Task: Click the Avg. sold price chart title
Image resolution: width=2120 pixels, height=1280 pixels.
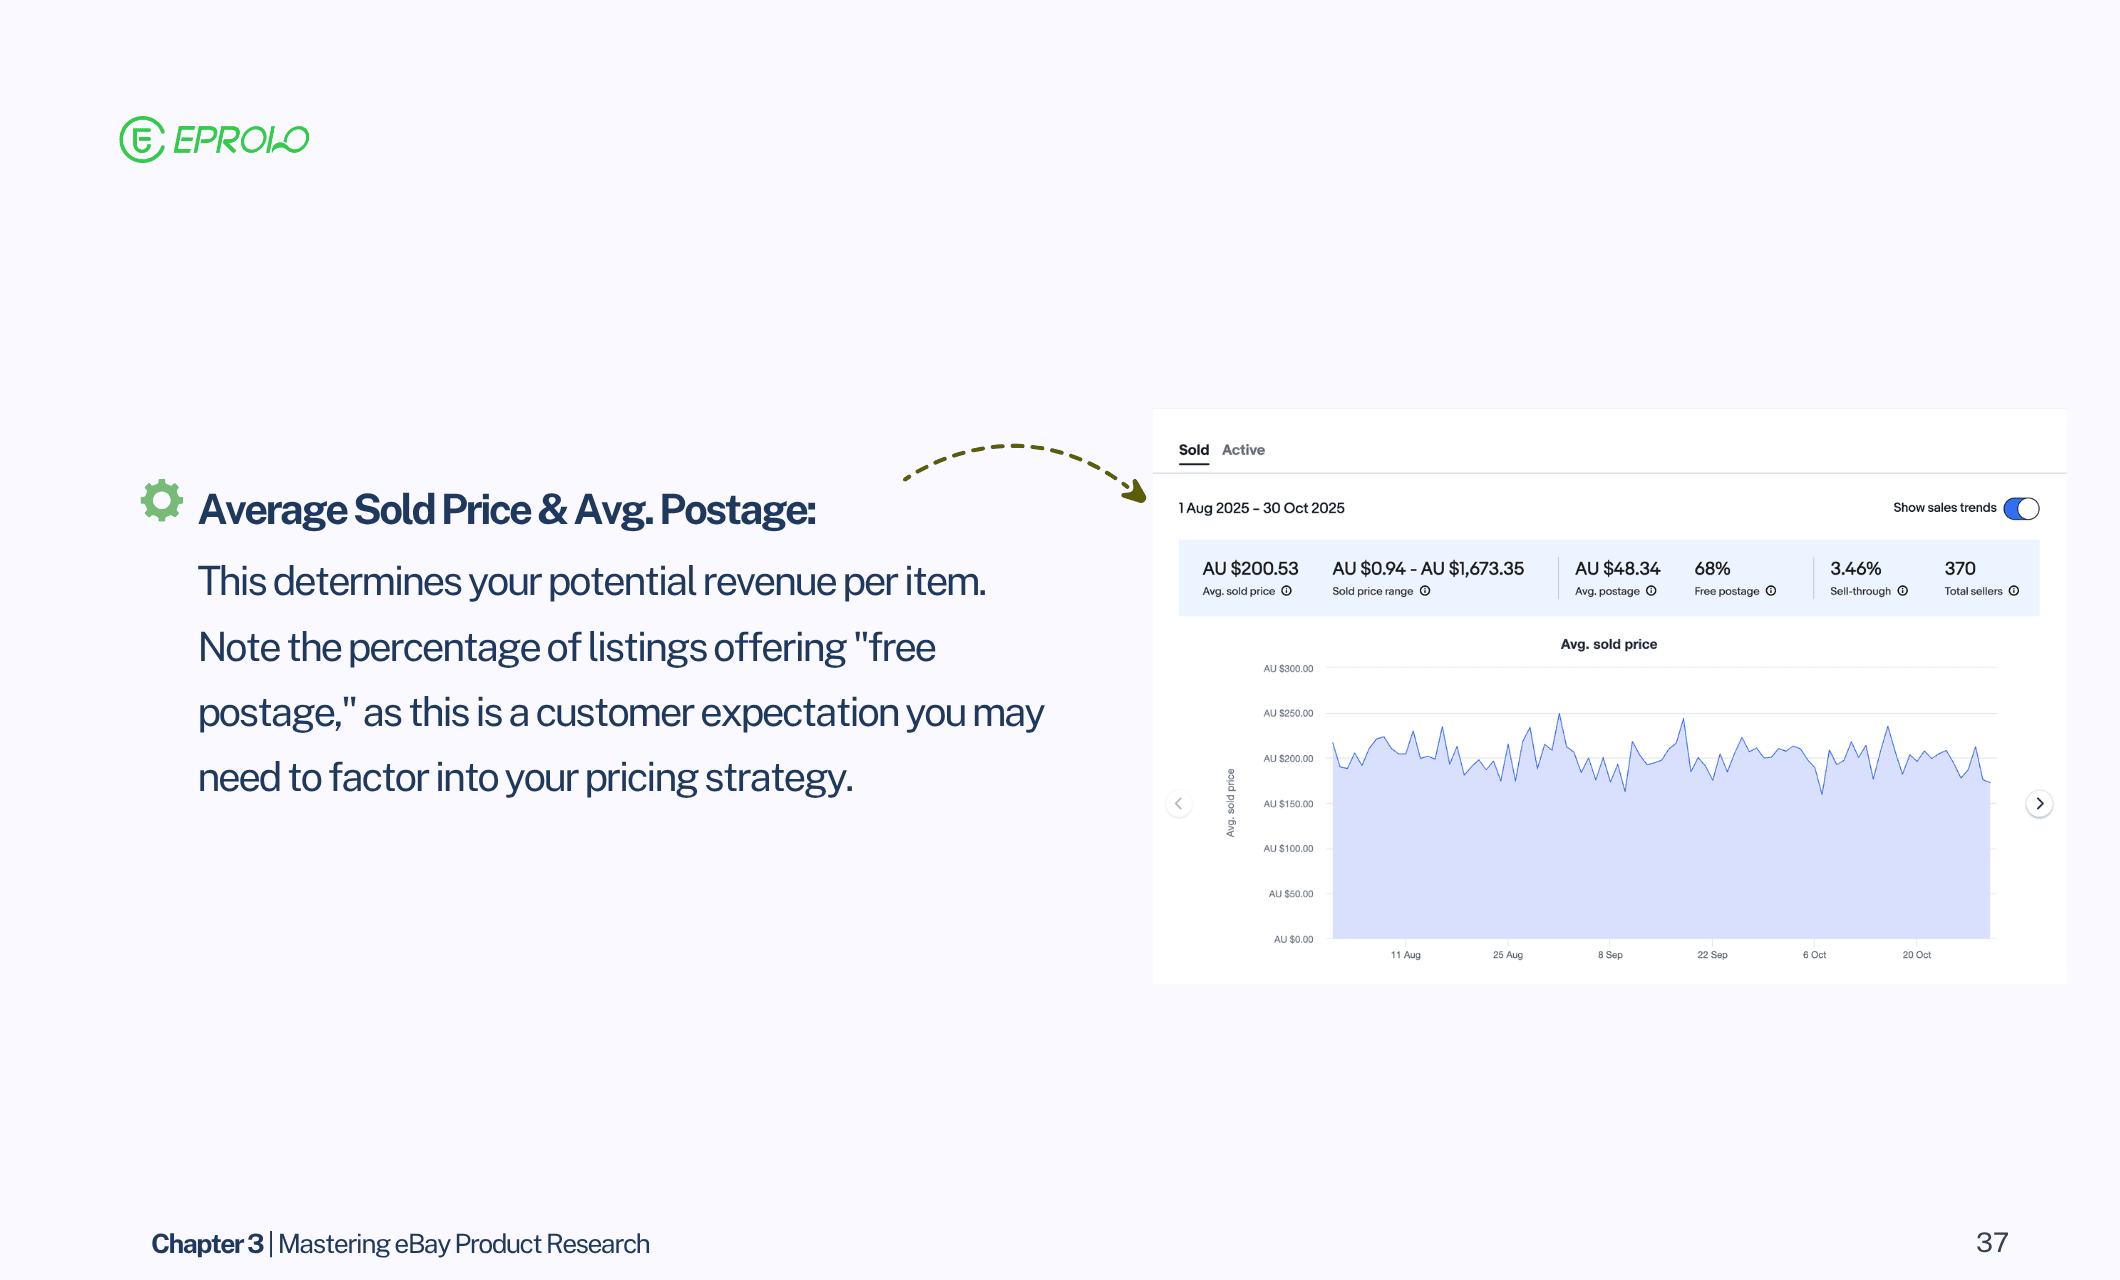Action: pos(1608,644)
